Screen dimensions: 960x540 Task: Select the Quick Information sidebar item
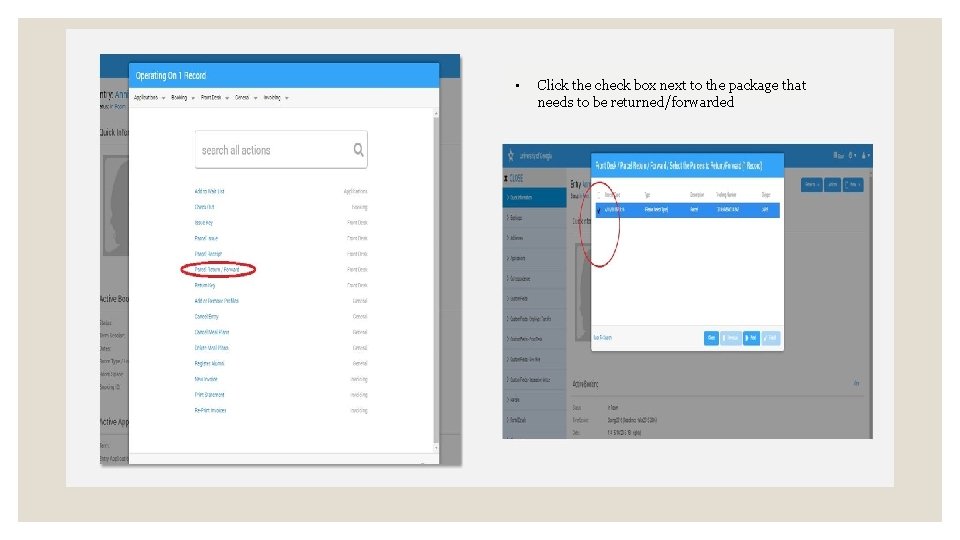[x=535, y=197]
